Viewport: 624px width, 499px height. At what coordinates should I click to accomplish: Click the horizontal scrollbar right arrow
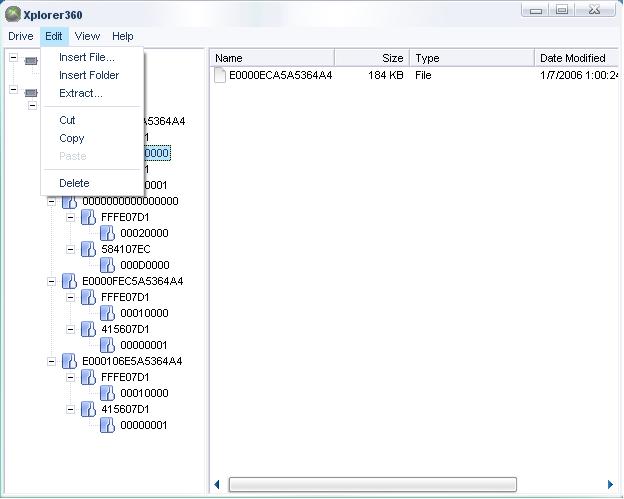click(x=610, y=485)
